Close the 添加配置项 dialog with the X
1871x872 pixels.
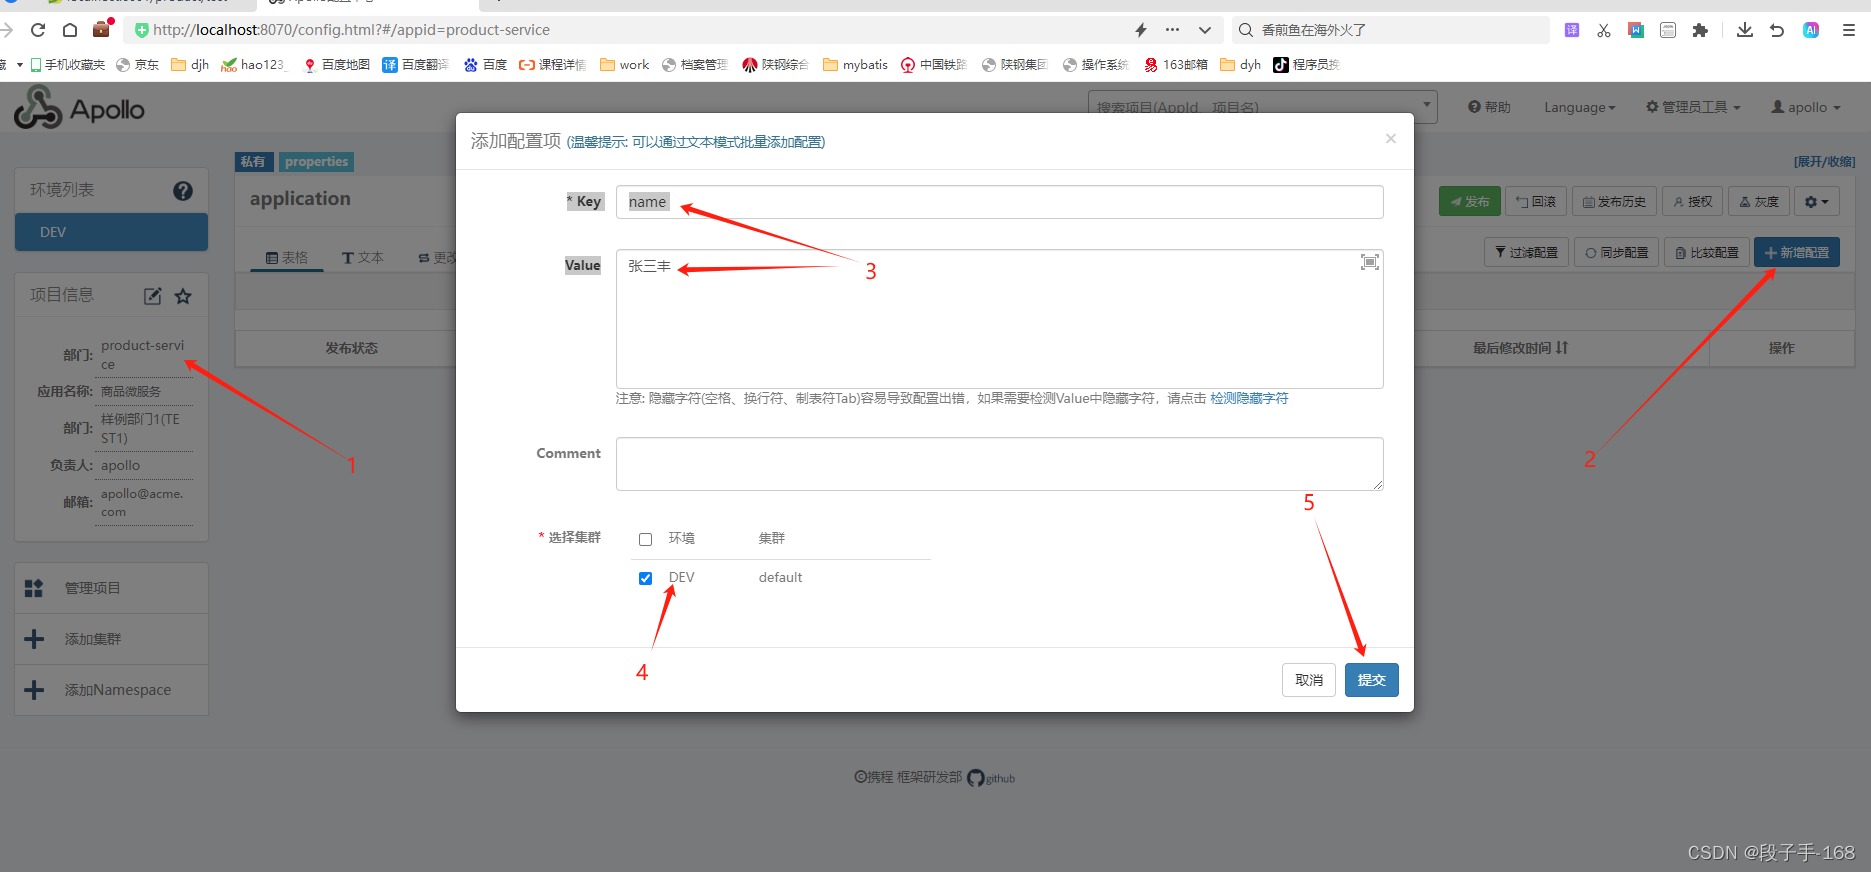pos(1391,139)
